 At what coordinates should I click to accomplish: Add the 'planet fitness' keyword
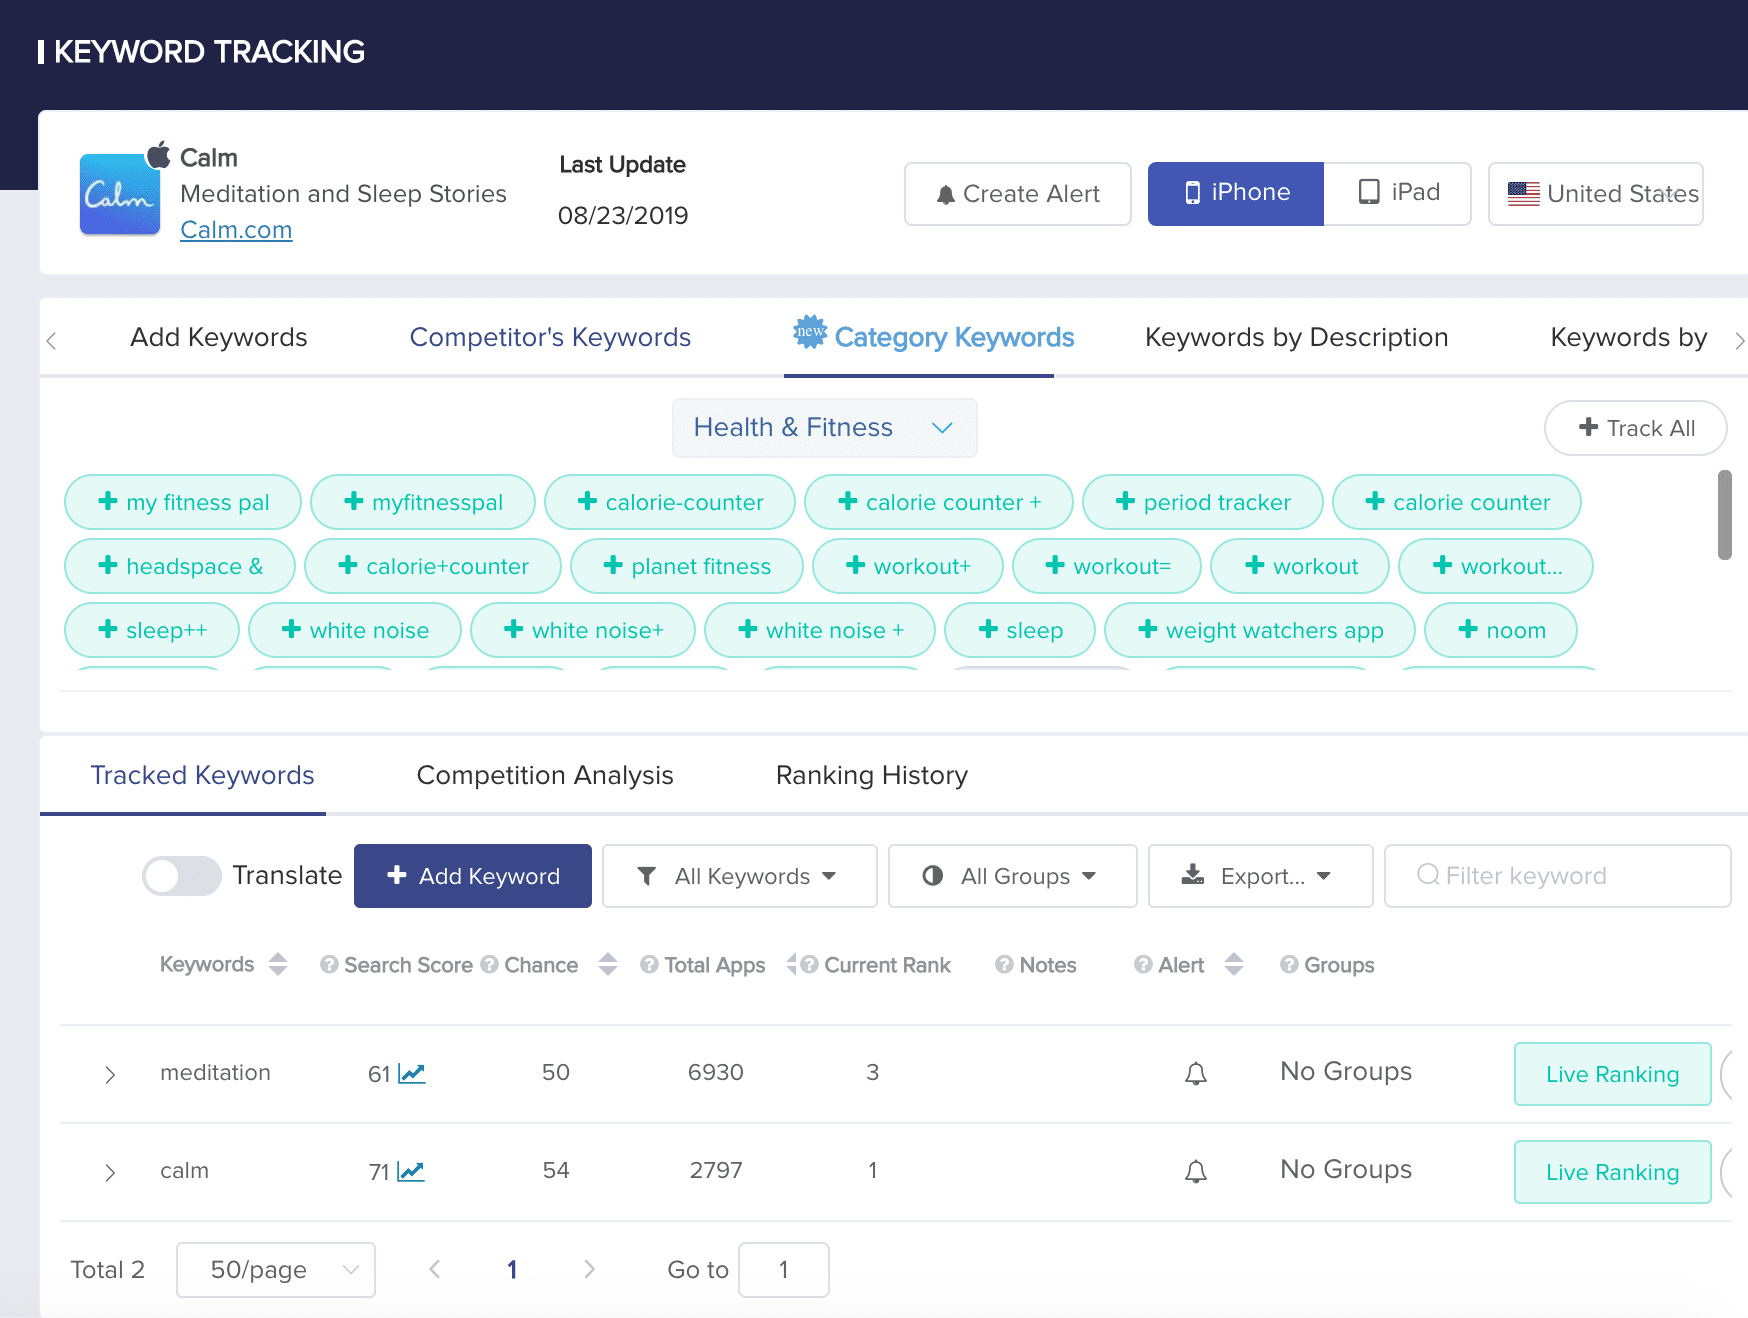[x=687, y=566]
